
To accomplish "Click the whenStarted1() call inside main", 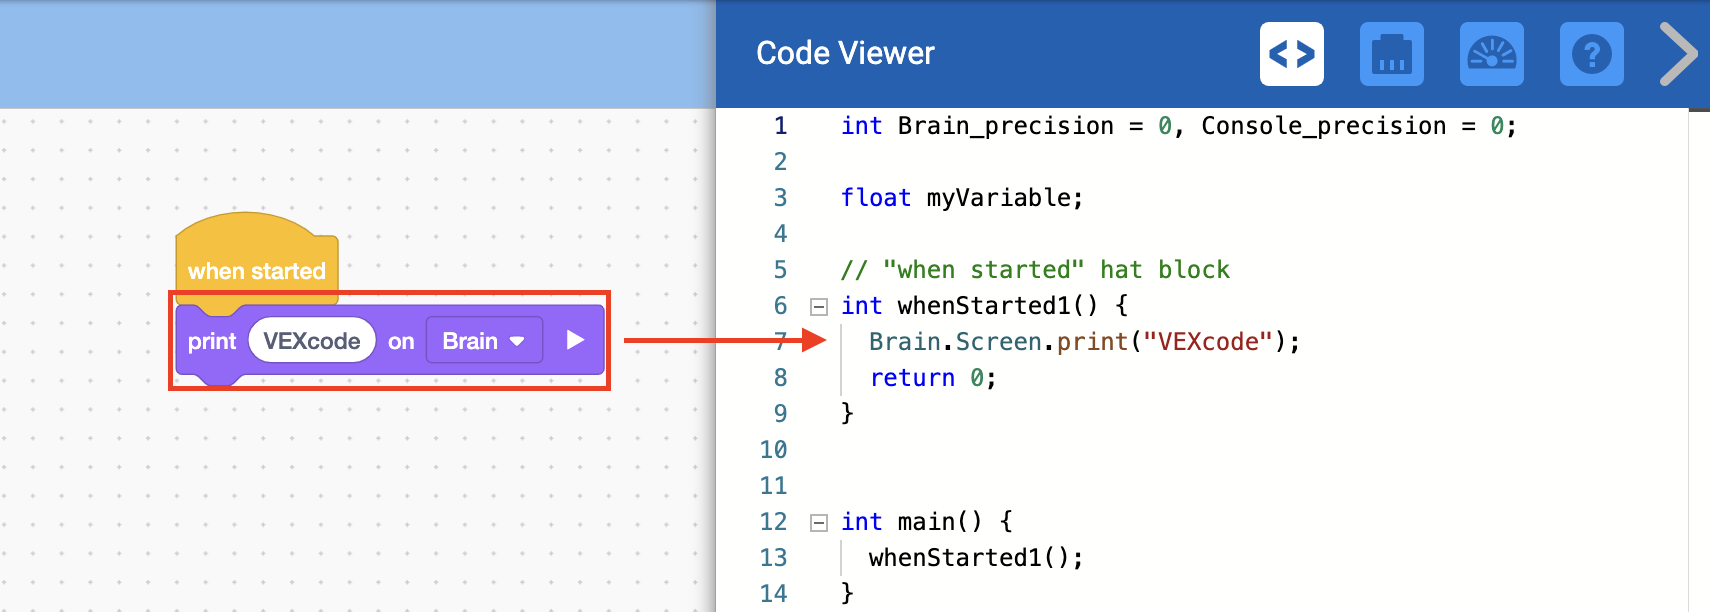I will (975, 558).
